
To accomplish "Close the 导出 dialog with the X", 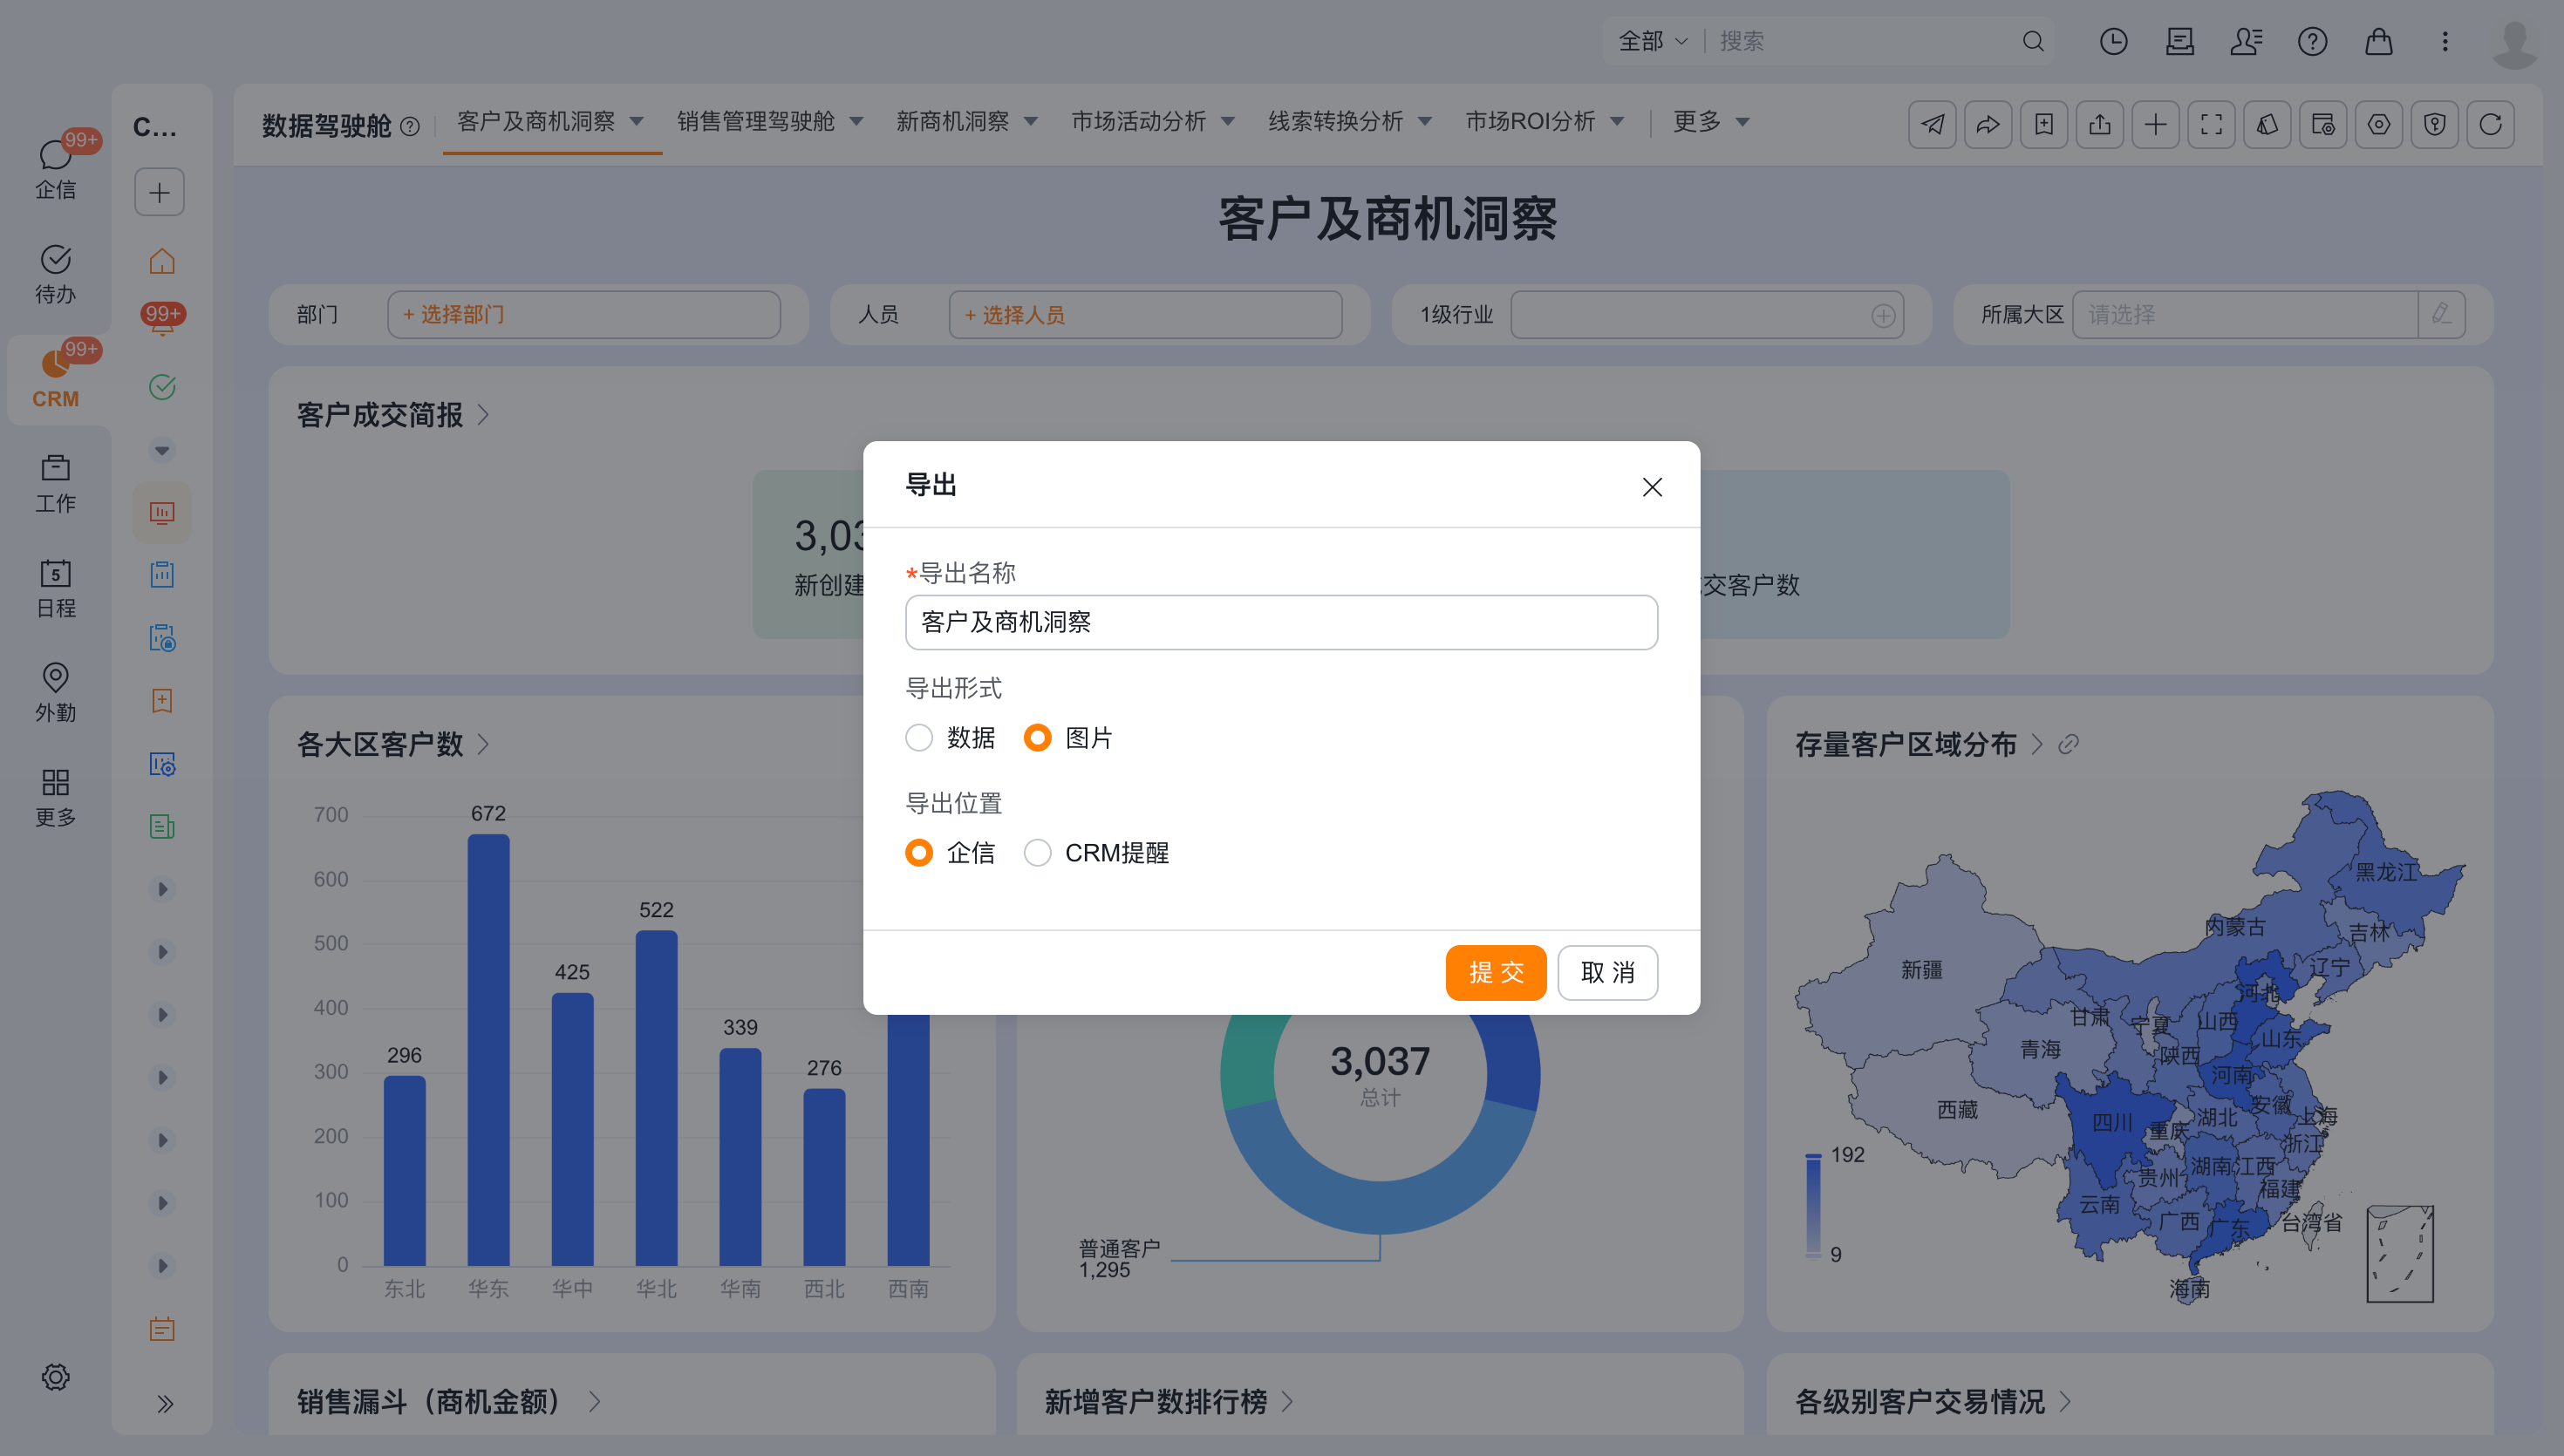I will coord(1652,487).
